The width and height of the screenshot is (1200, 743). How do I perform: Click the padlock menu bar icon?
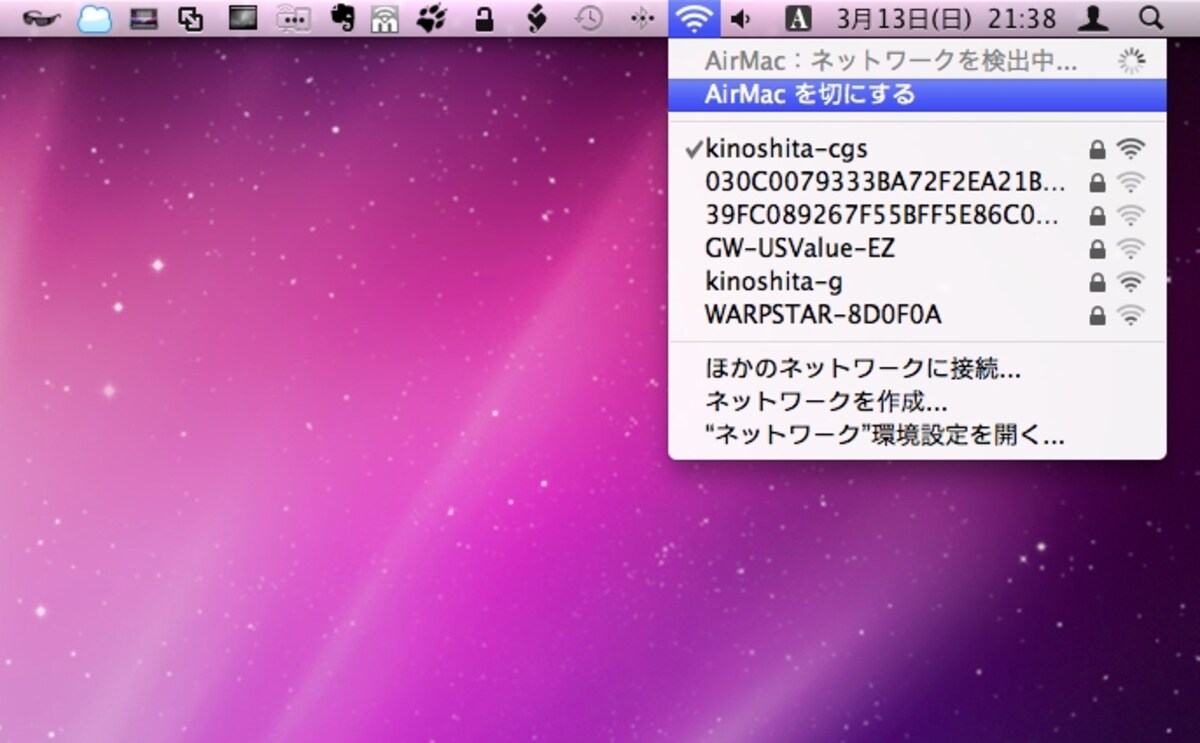[x=485, y=18]
